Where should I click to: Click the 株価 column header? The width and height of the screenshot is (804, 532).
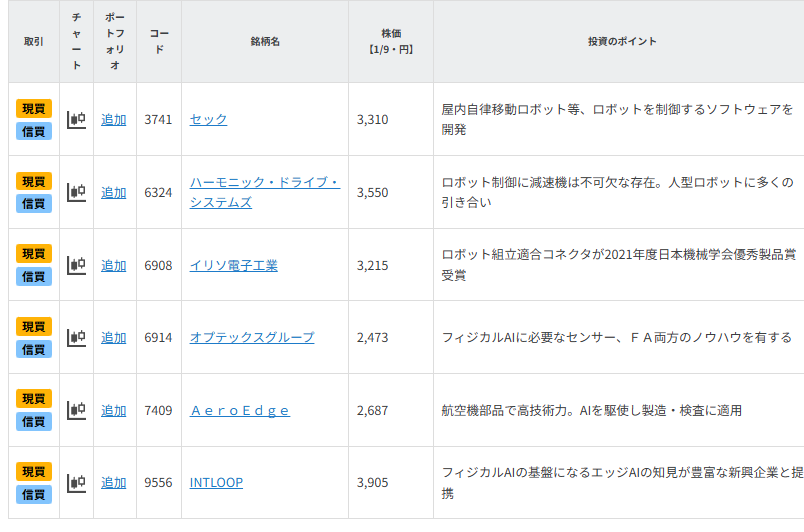[x=391, y=42]
